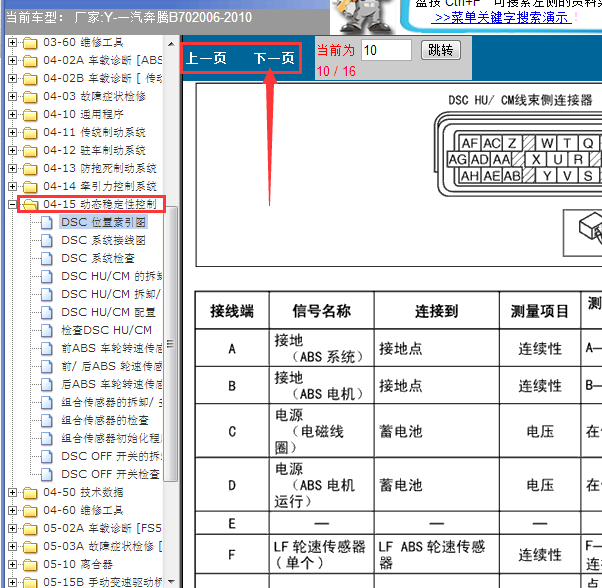Expand the 04-11 传统制动系统 node
This screenshot has height=588, width=602.
(12, 132)
